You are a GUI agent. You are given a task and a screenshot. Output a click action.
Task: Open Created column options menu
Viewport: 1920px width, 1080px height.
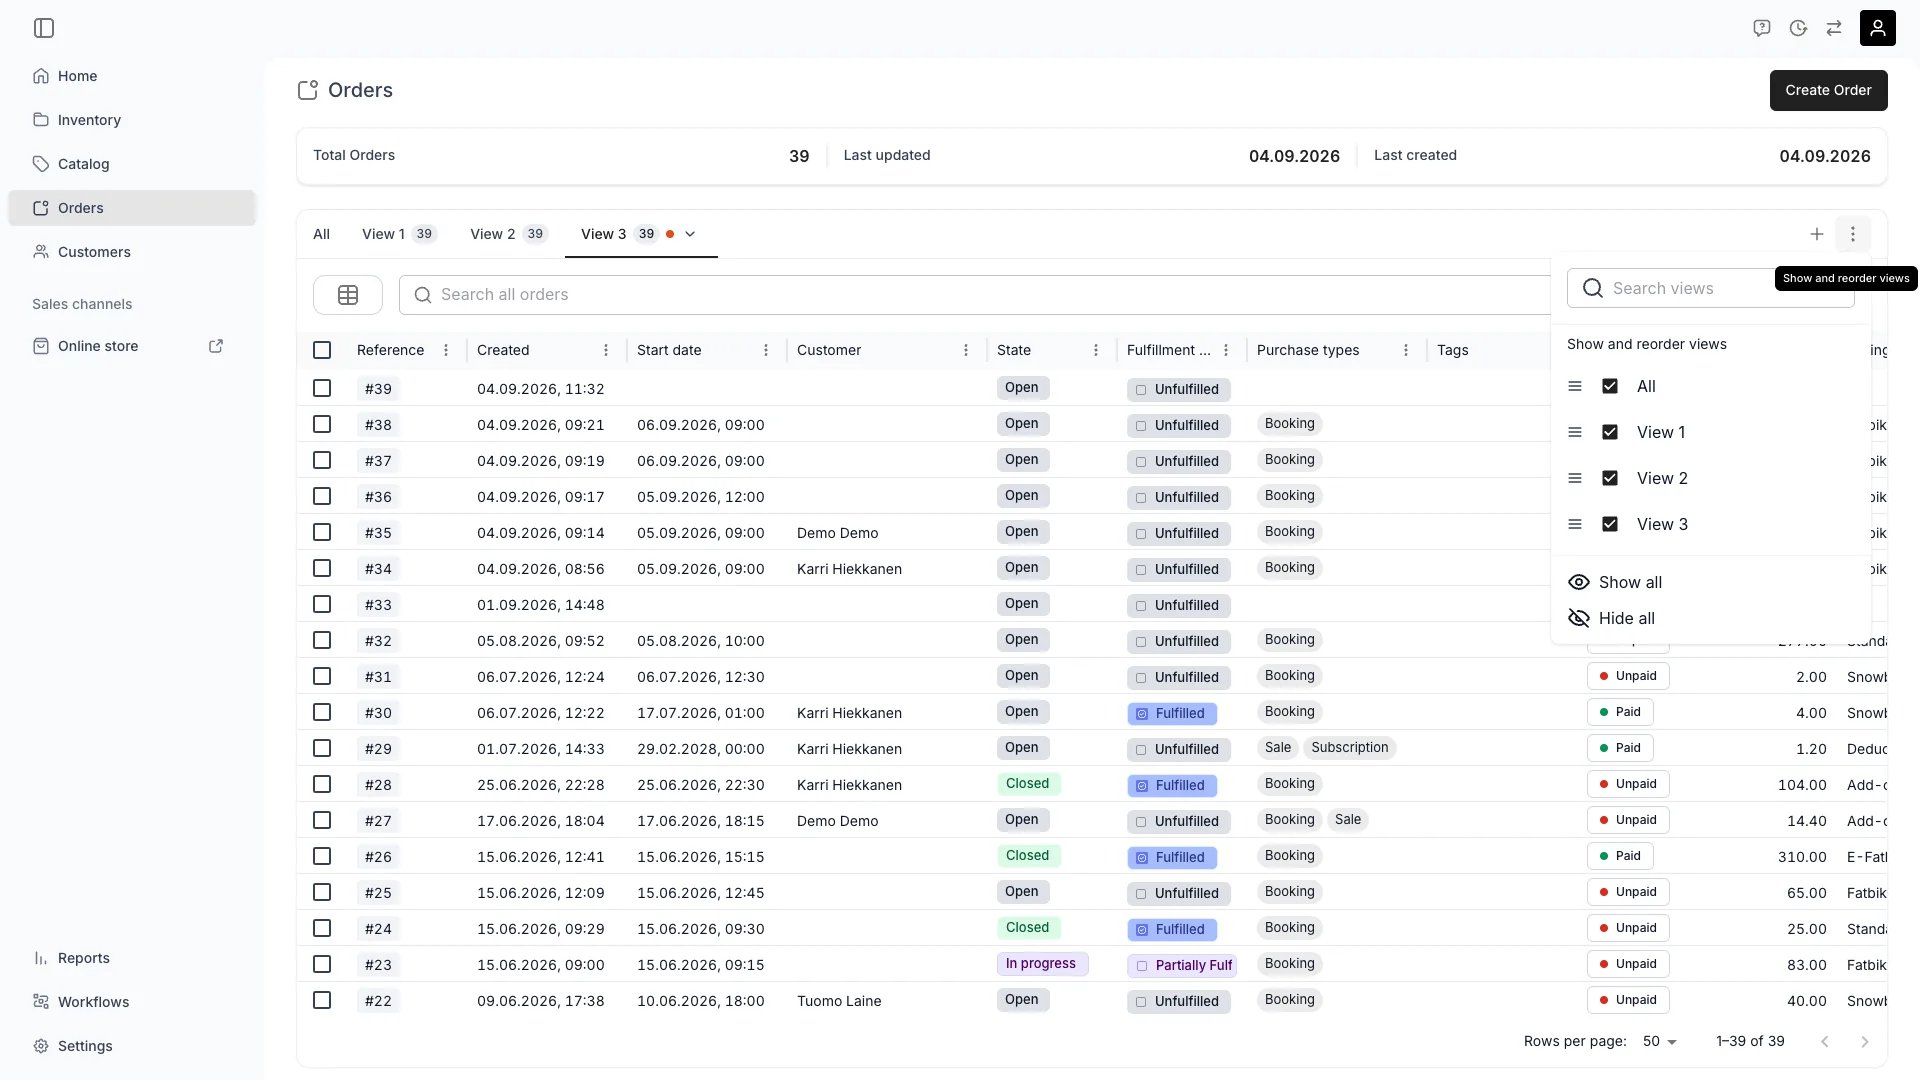[606, 350]
